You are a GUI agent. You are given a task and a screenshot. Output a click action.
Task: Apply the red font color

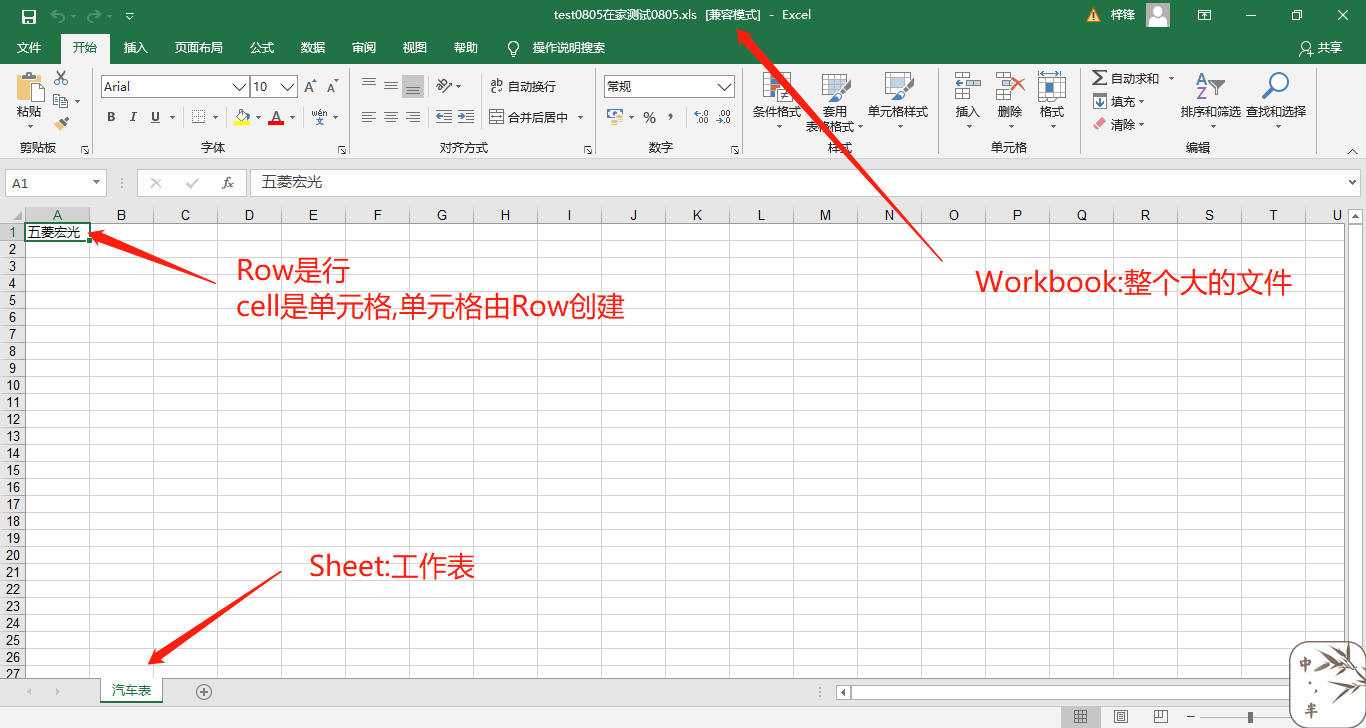276,117
